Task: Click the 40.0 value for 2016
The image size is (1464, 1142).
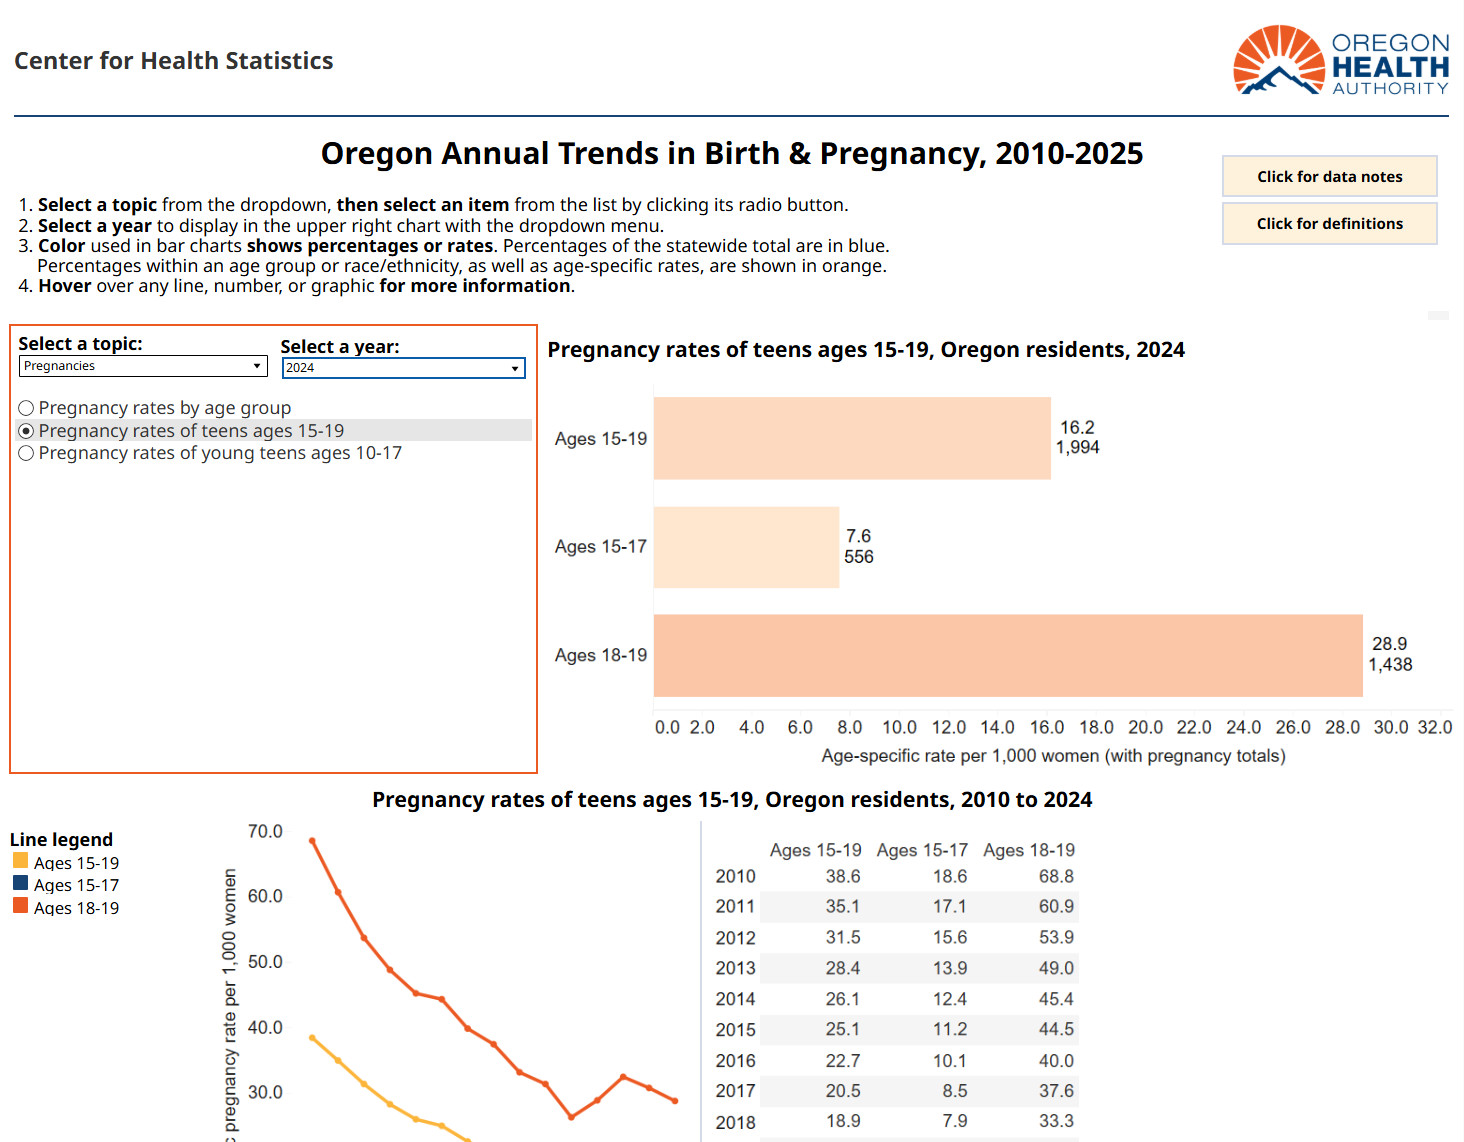Action: 1056,1060
